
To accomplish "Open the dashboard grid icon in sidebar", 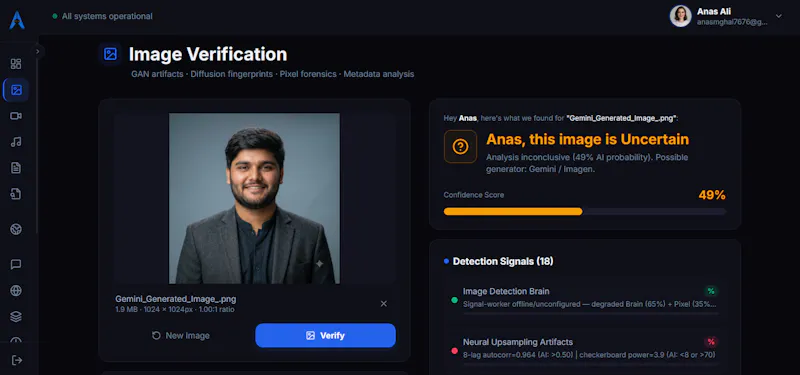I will pos(16,64).
